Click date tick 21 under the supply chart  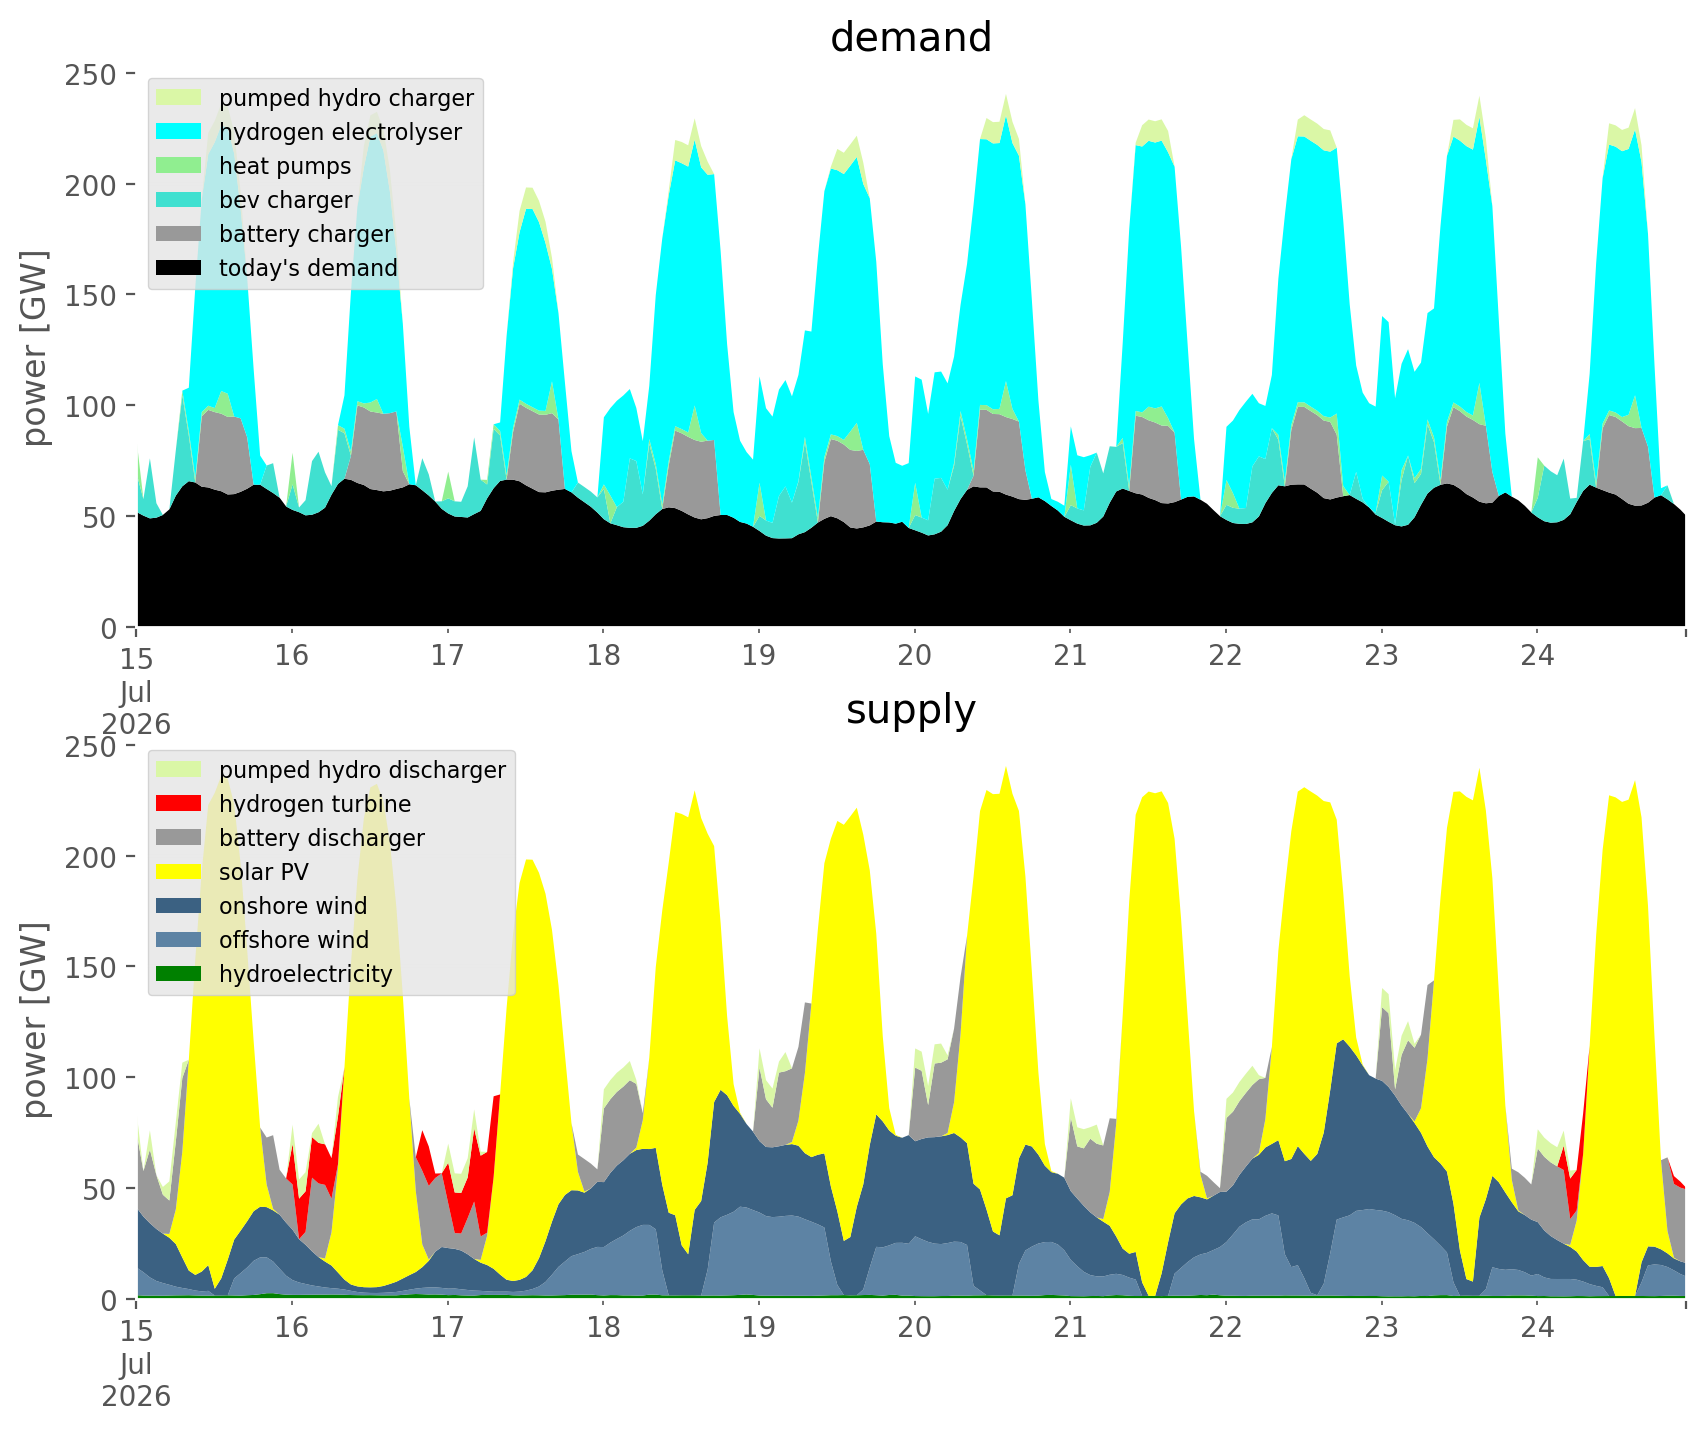(x=1070, y=1328)
